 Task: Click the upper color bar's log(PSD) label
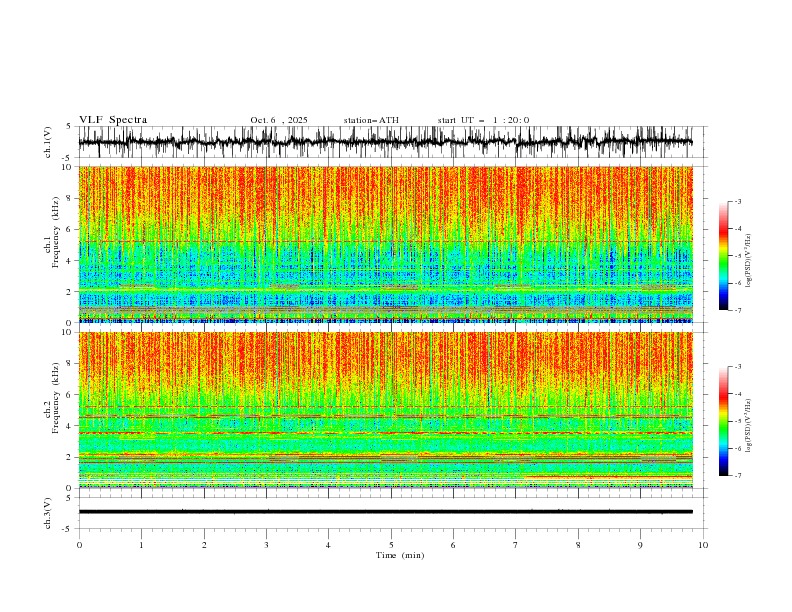(748, 261)
